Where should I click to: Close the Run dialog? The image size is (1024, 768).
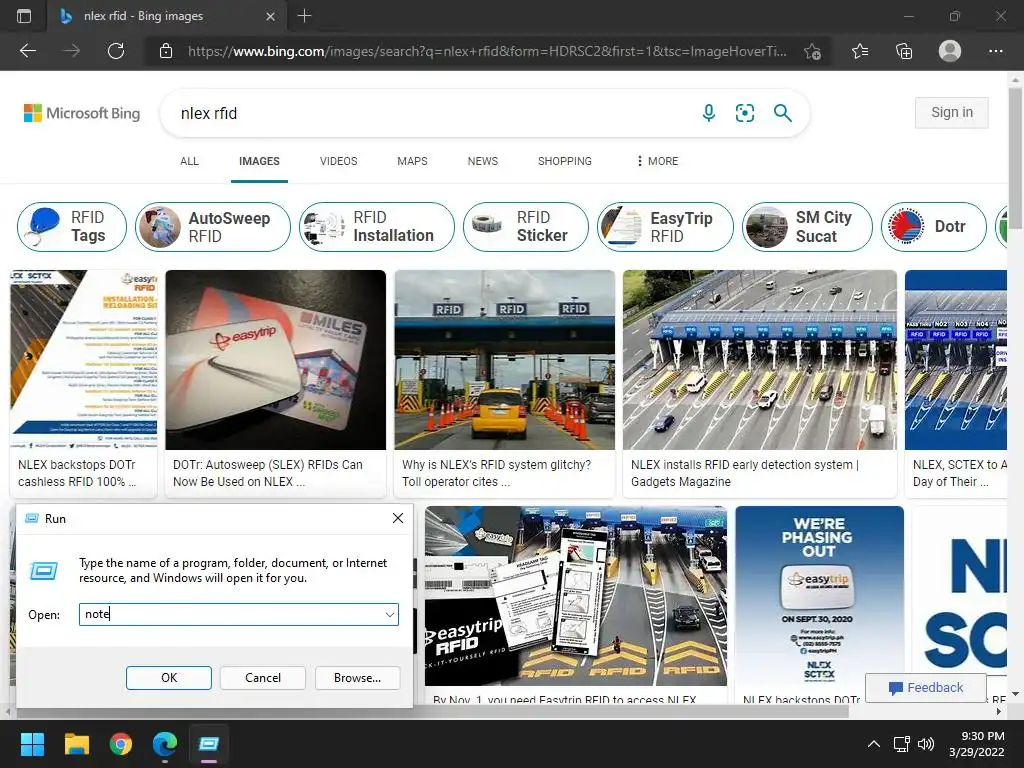pos(398,518)
